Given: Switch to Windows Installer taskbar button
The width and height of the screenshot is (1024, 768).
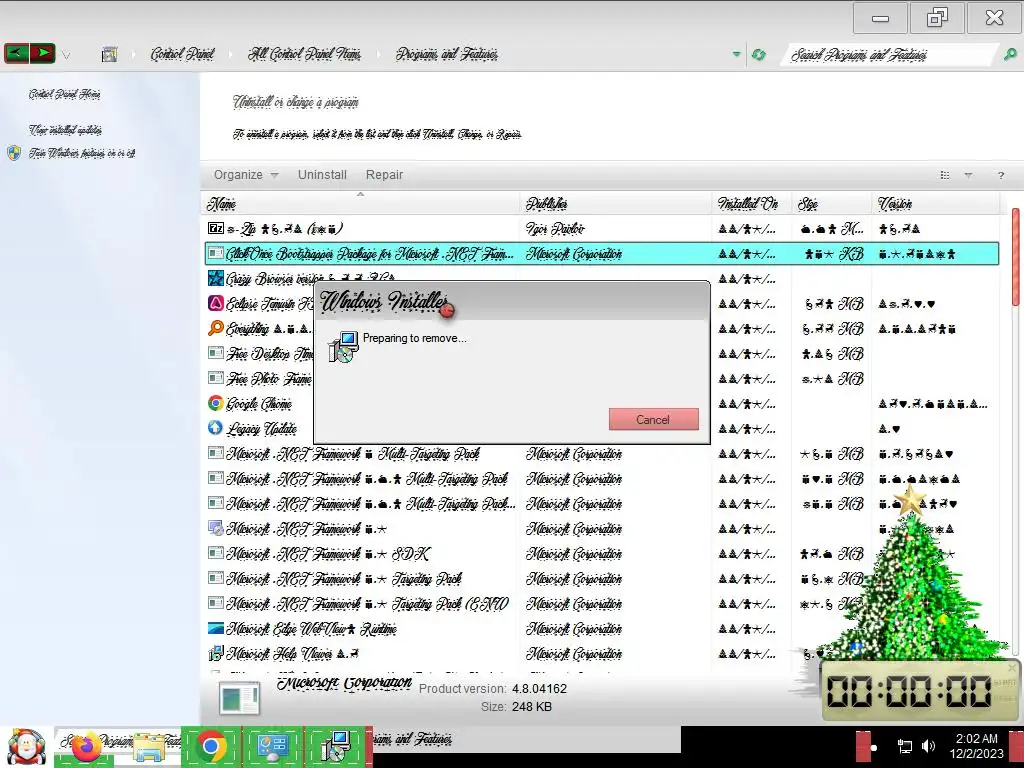Looking at the screenshot, I should [336, 746].
